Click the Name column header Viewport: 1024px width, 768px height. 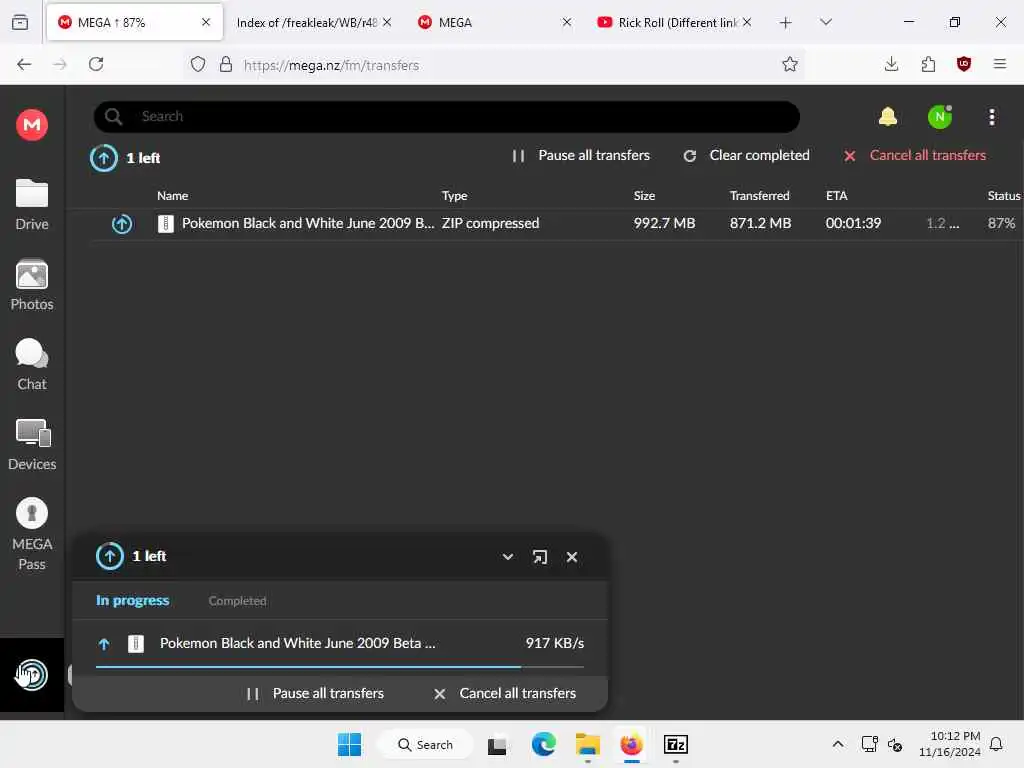[x=172, y=196]
